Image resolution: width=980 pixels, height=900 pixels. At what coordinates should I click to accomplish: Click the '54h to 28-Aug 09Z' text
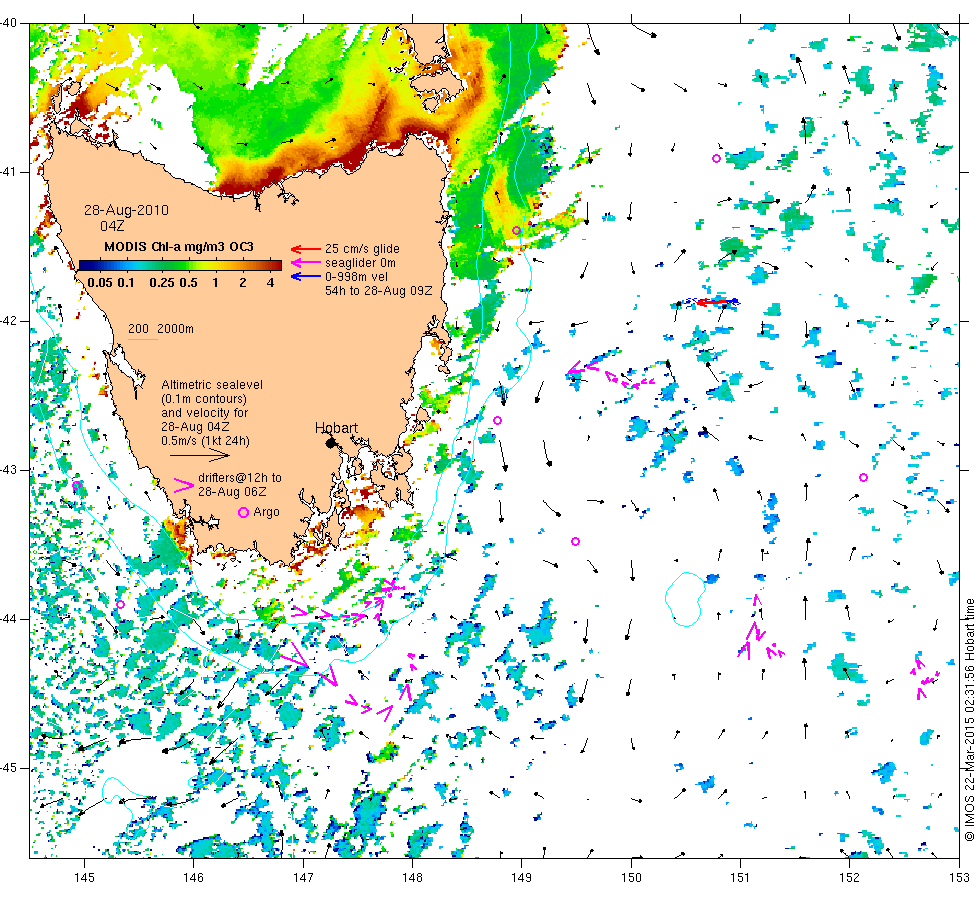click(379, 291)
